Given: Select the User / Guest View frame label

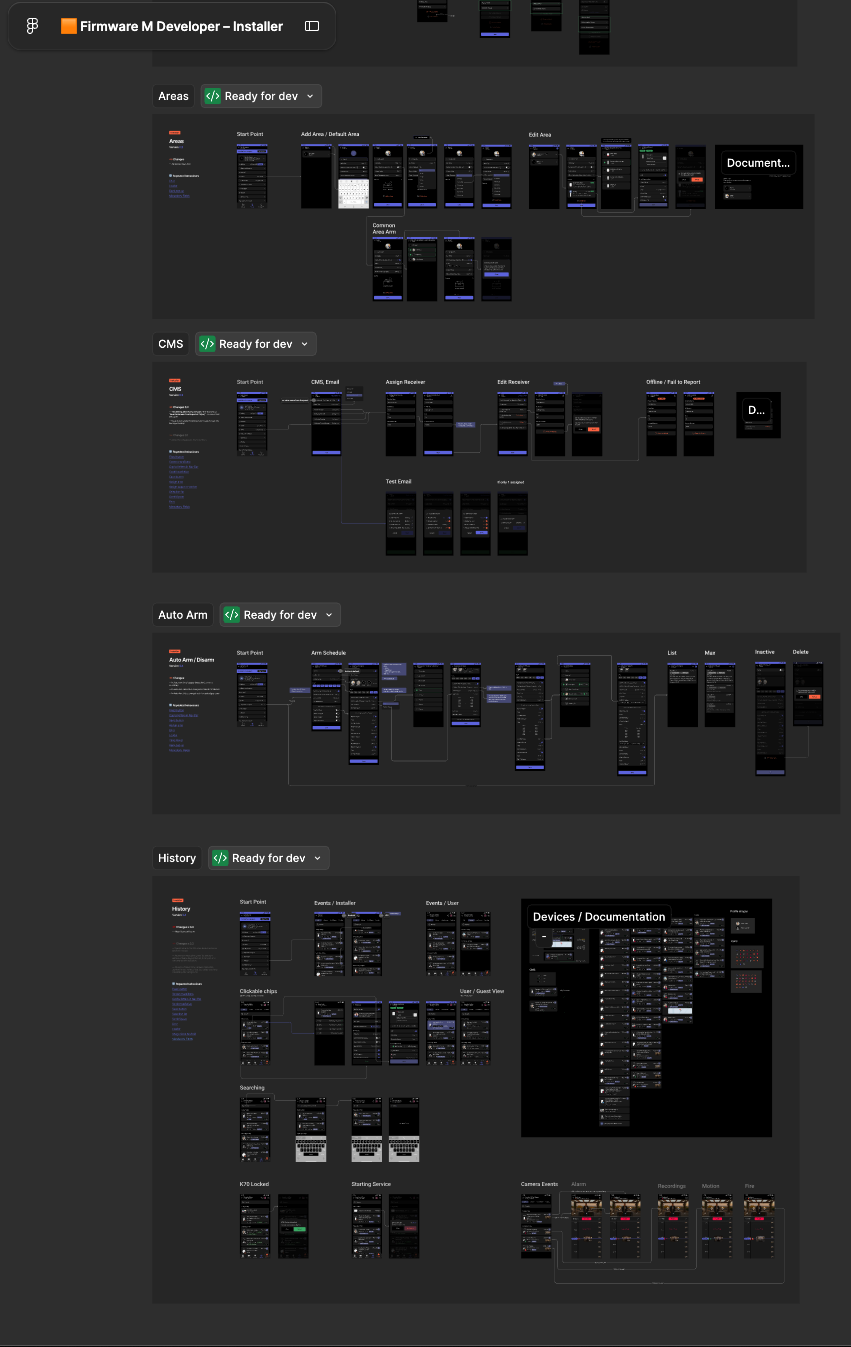Looking at the screenshot, I should (482, 991).
